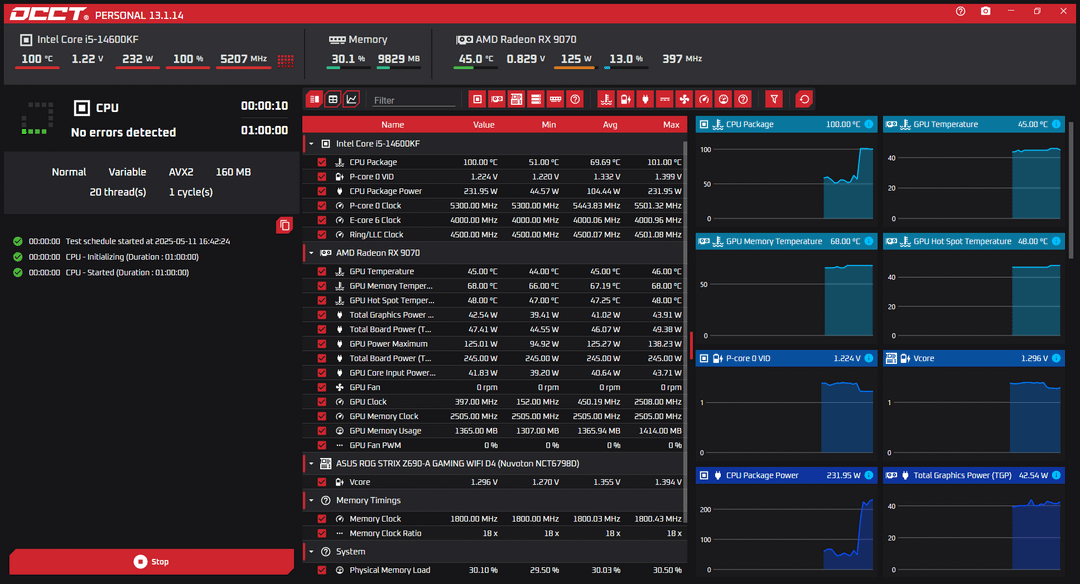Viewport: 1080px width, 584px height.
Task: Click the 'Variable' test mode label
Action: tap(127, 172)
